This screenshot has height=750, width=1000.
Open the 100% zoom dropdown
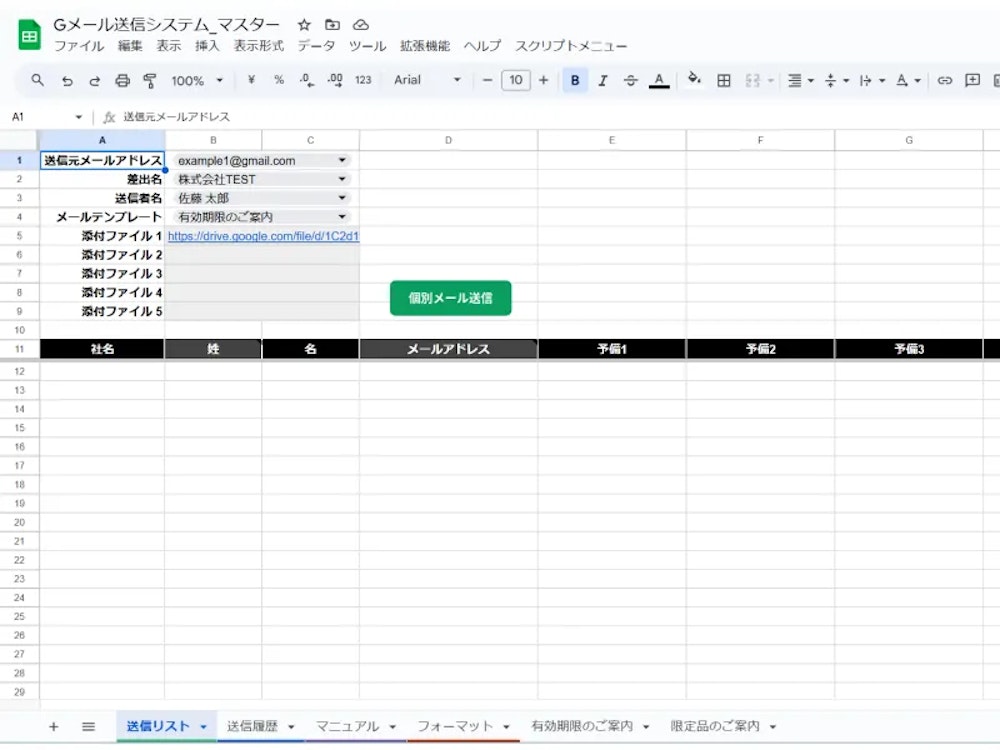click(197, 80)
